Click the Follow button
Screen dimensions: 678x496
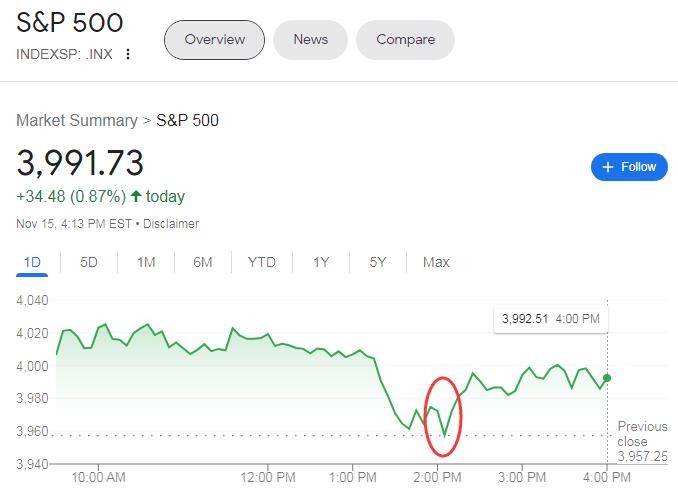click(x=629, y=167)
